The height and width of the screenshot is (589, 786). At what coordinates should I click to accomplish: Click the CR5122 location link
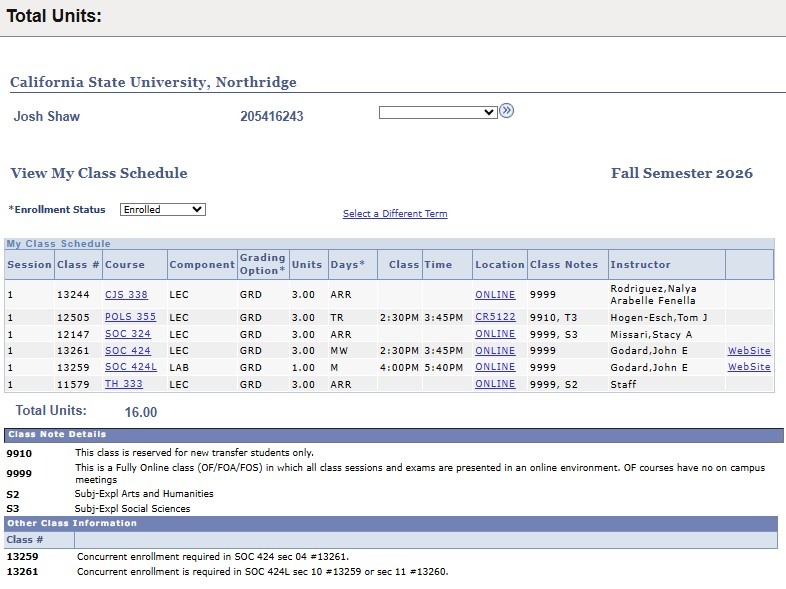pos(495,317)
